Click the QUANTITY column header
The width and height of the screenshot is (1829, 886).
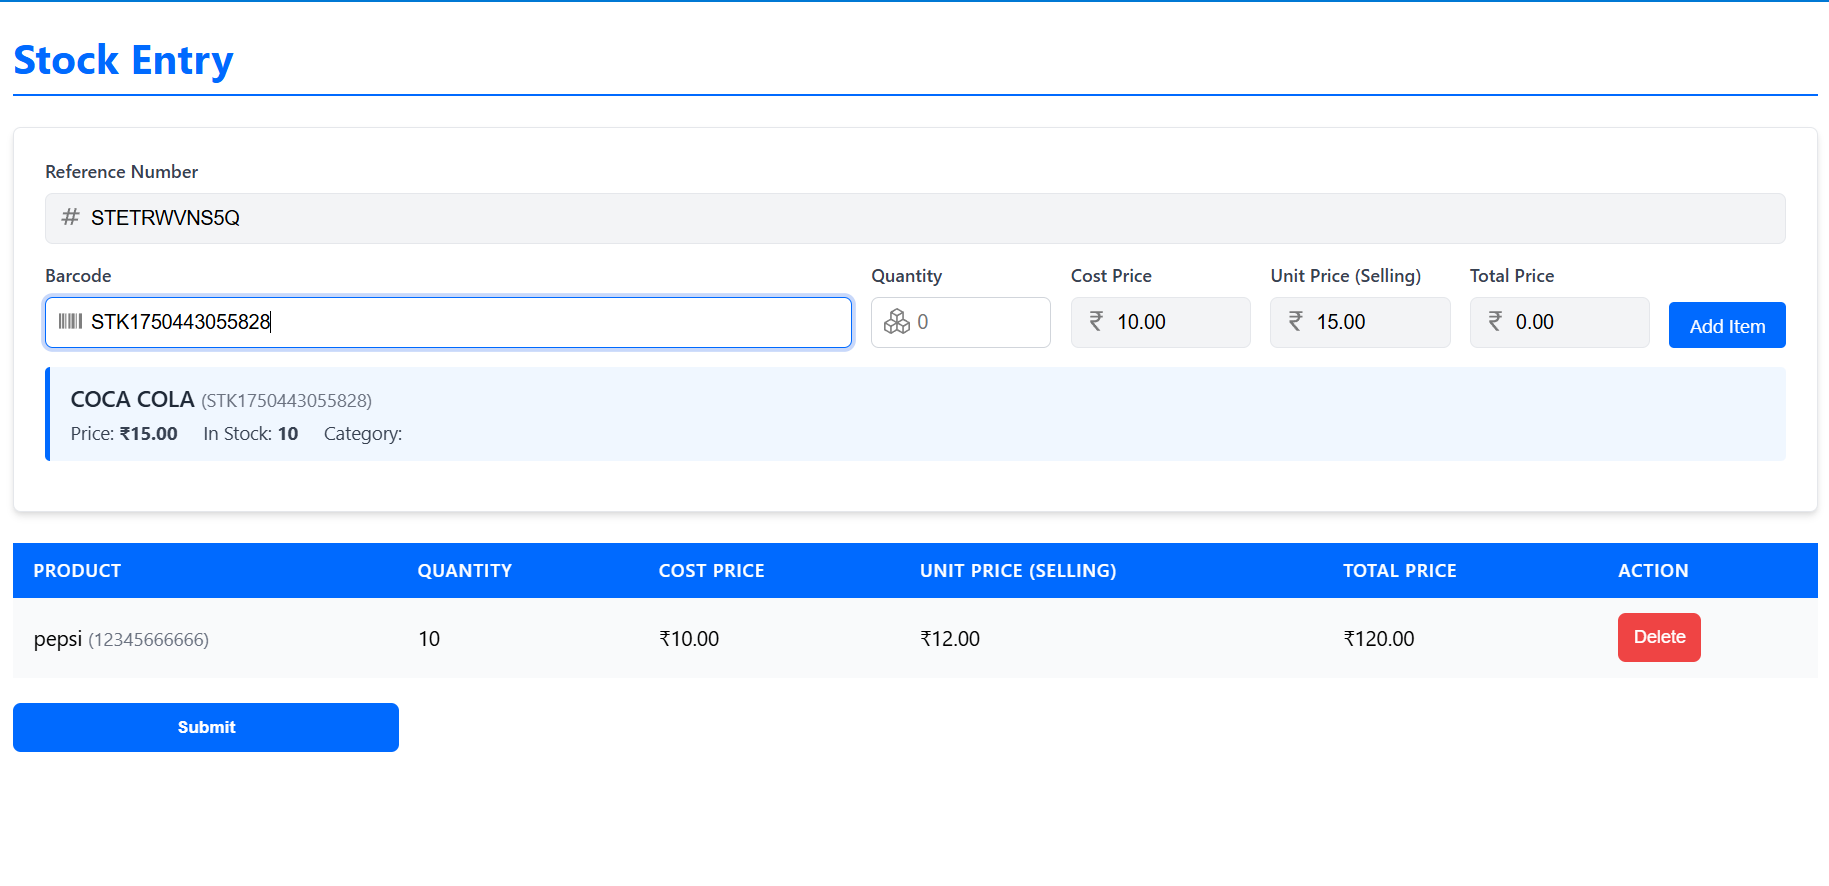(x=464, y=571)
